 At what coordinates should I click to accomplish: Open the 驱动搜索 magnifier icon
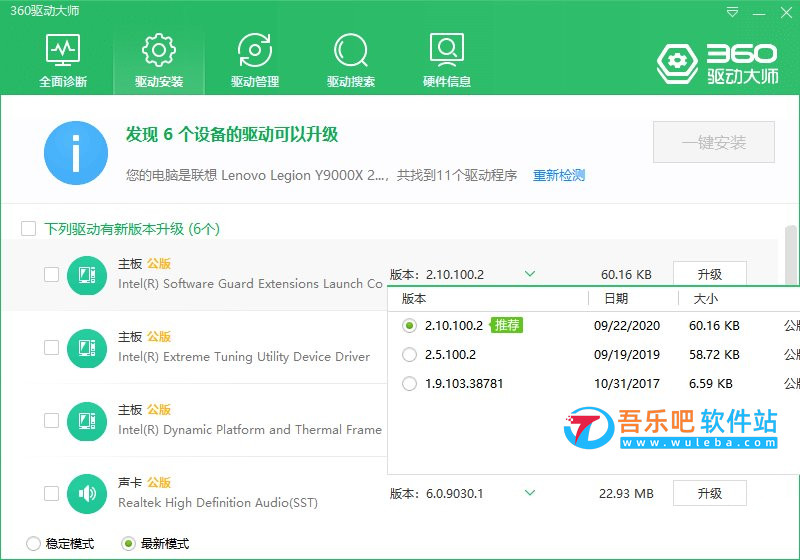click(351, 50)
